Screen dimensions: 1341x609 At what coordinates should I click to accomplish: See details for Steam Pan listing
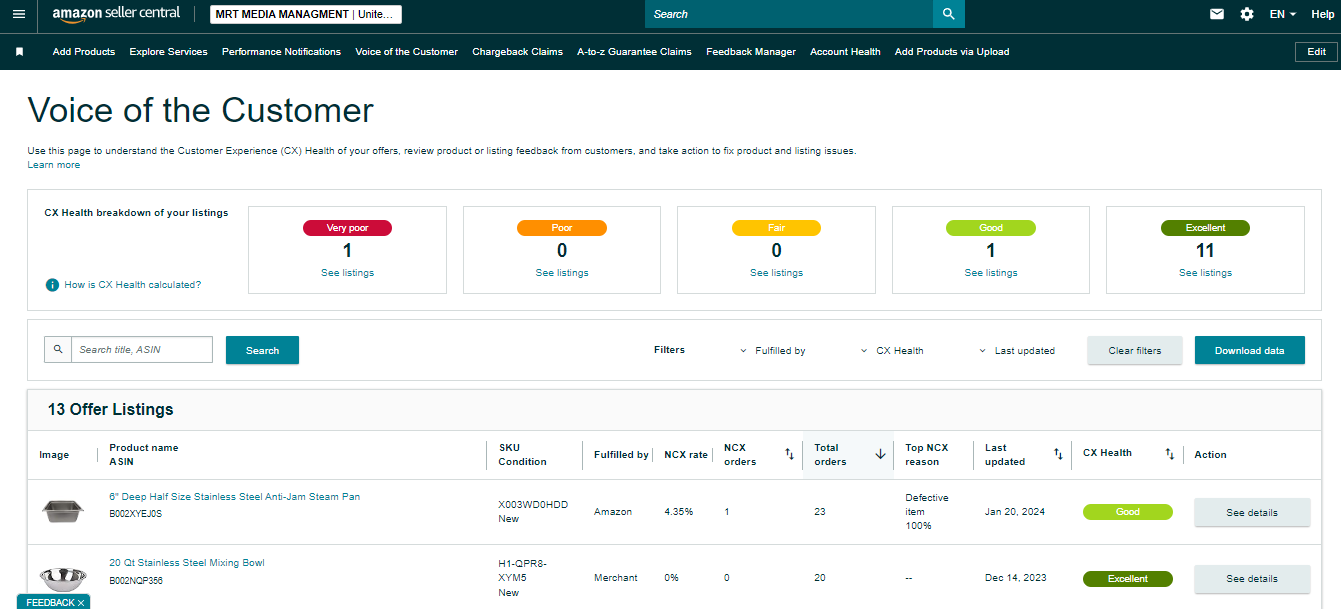click(x=1252, y=512)
